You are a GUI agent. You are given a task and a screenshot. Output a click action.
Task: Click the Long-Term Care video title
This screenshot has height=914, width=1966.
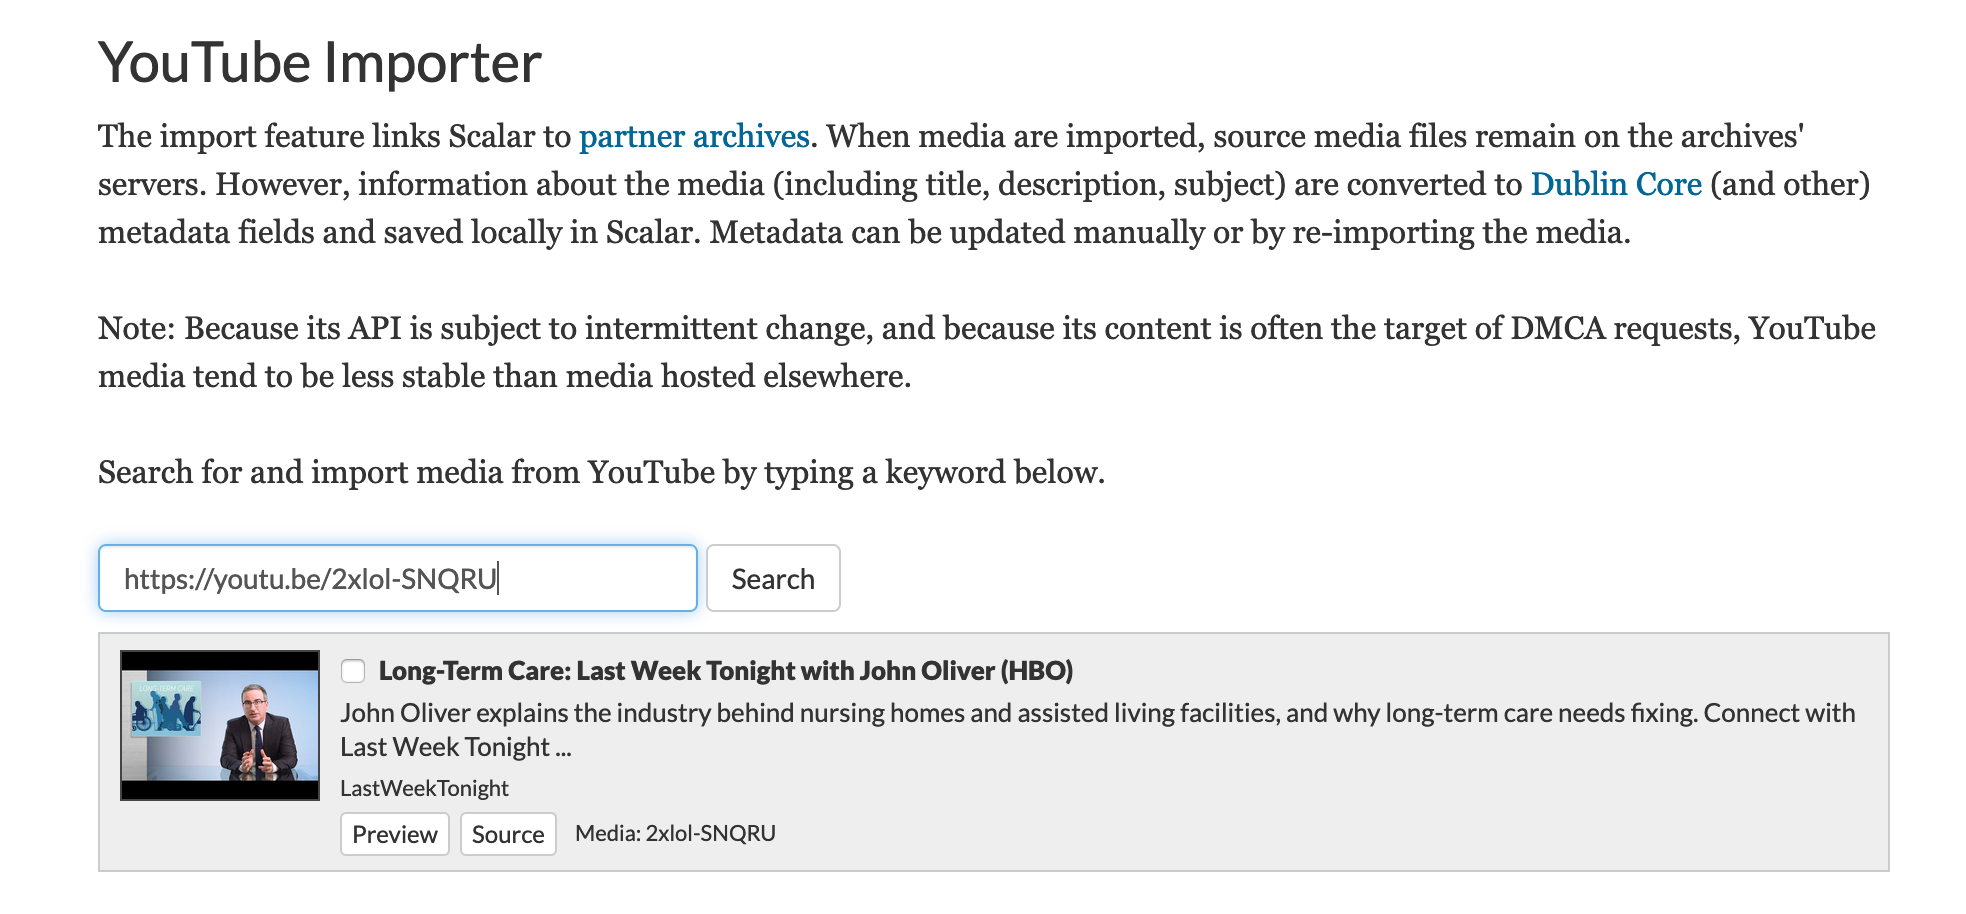(x=725, y=671)
